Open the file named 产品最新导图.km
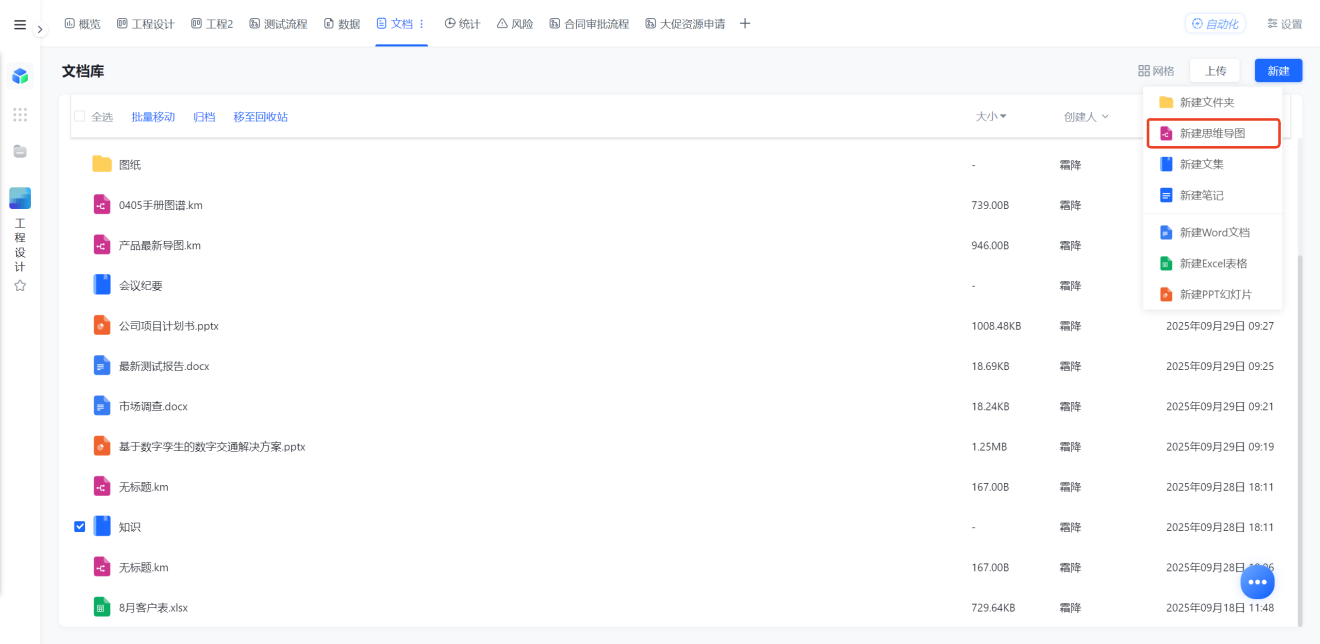This screenshot has height=644, width=1320. pos(160,245)
